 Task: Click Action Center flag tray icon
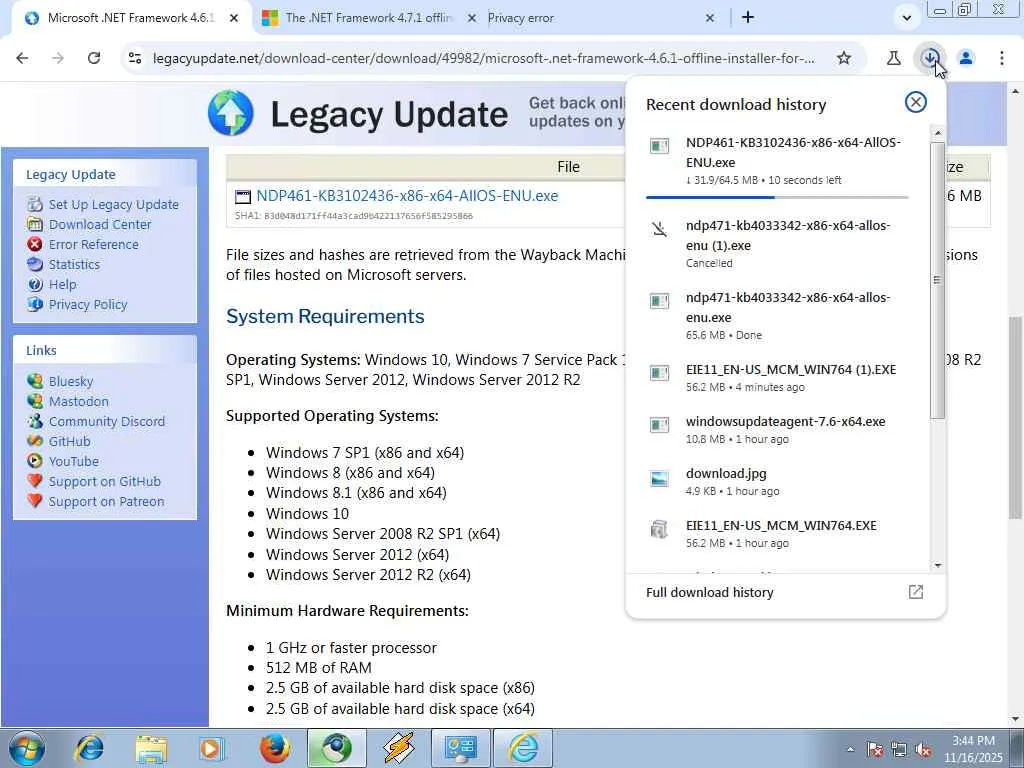pos(874,750)
